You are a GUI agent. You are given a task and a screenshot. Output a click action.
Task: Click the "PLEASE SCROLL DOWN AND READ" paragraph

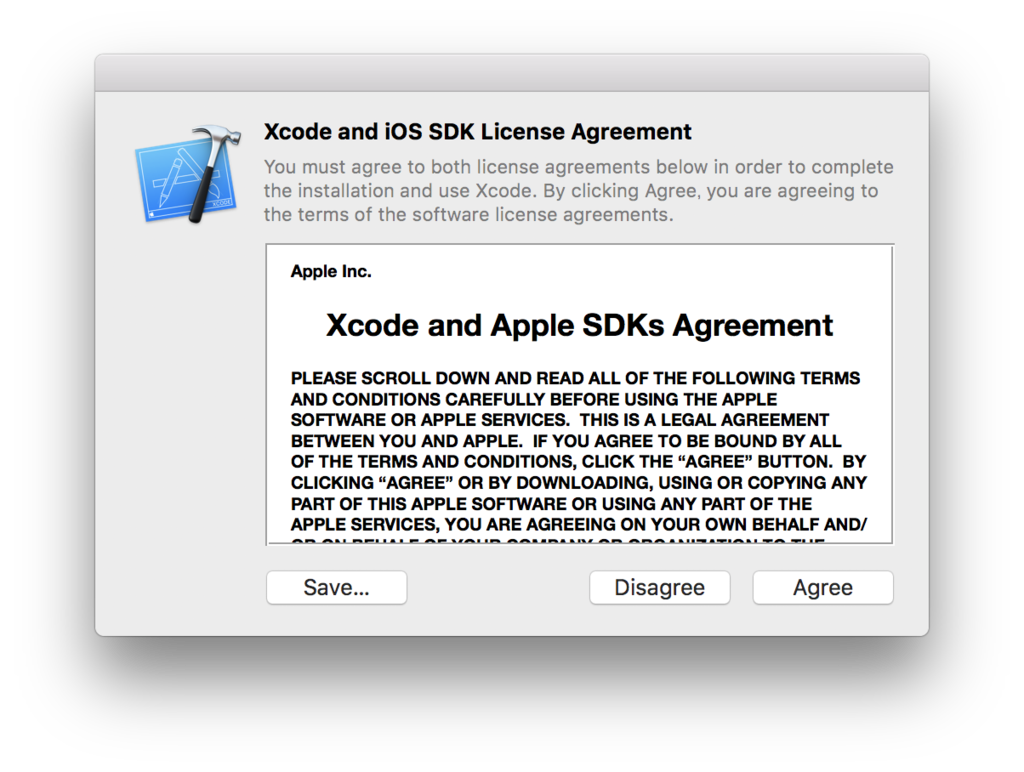[x=579, y=457]
